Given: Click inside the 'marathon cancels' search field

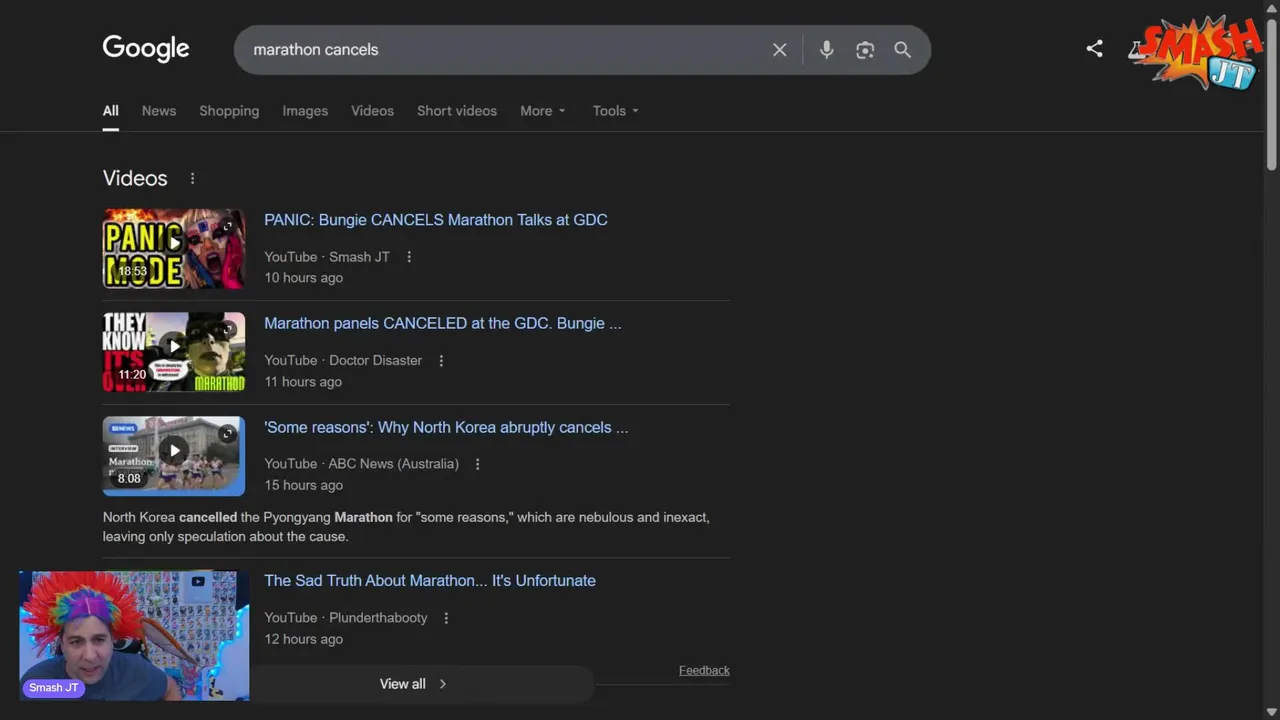Looking at the screenshot, I should point(500,50).
